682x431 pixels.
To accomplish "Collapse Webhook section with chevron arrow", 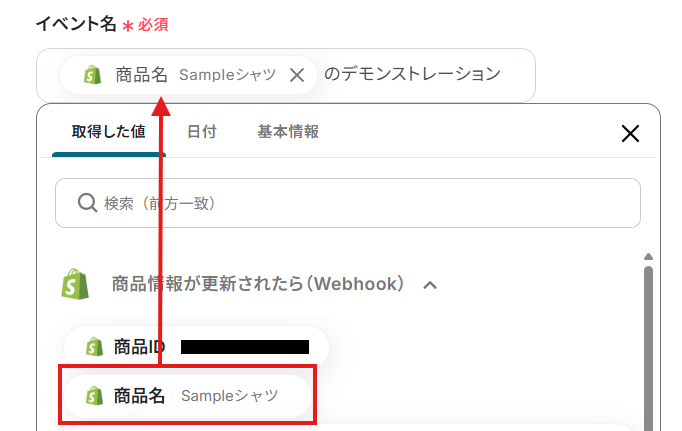I will pos(430,285).
